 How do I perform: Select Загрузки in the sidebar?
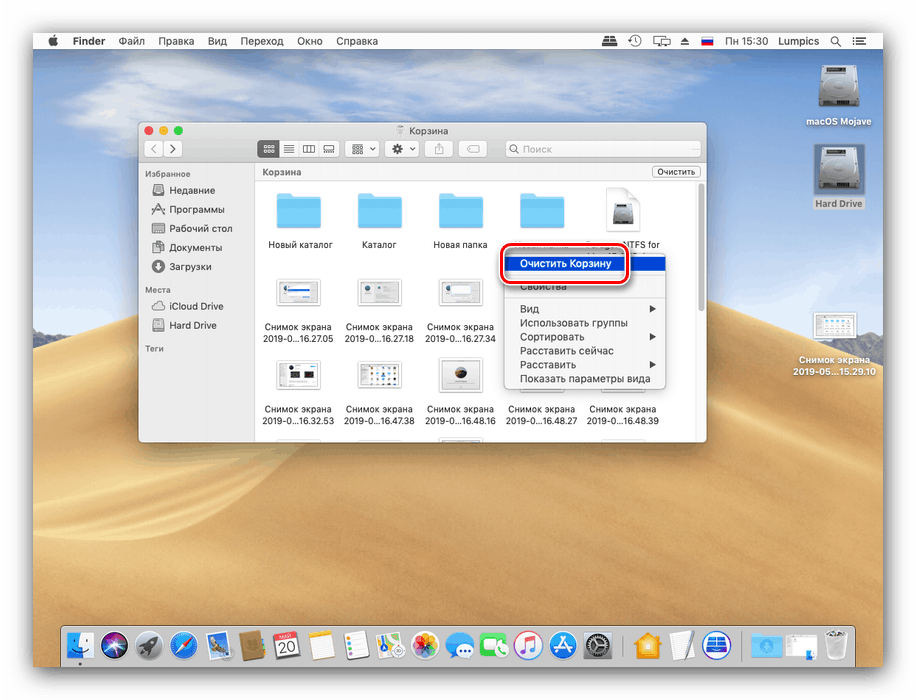(x=190, y=267)
